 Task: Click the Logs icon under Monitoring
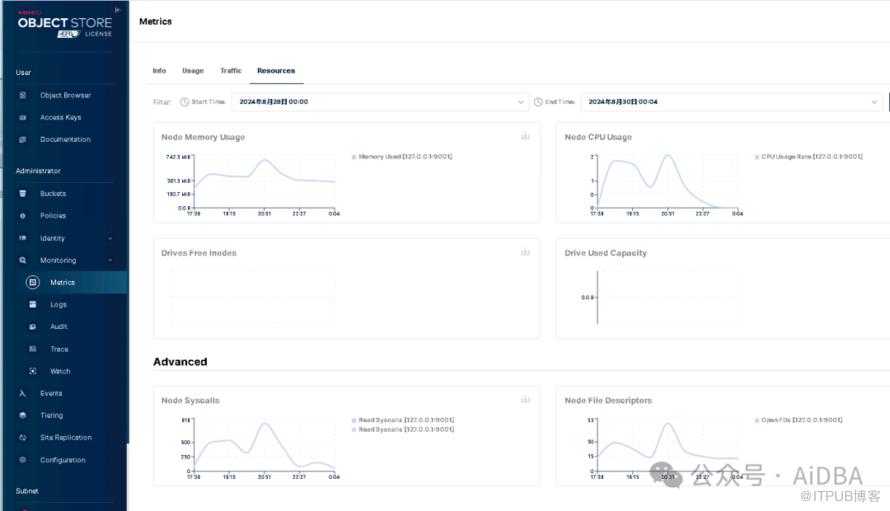pos(32,304)
